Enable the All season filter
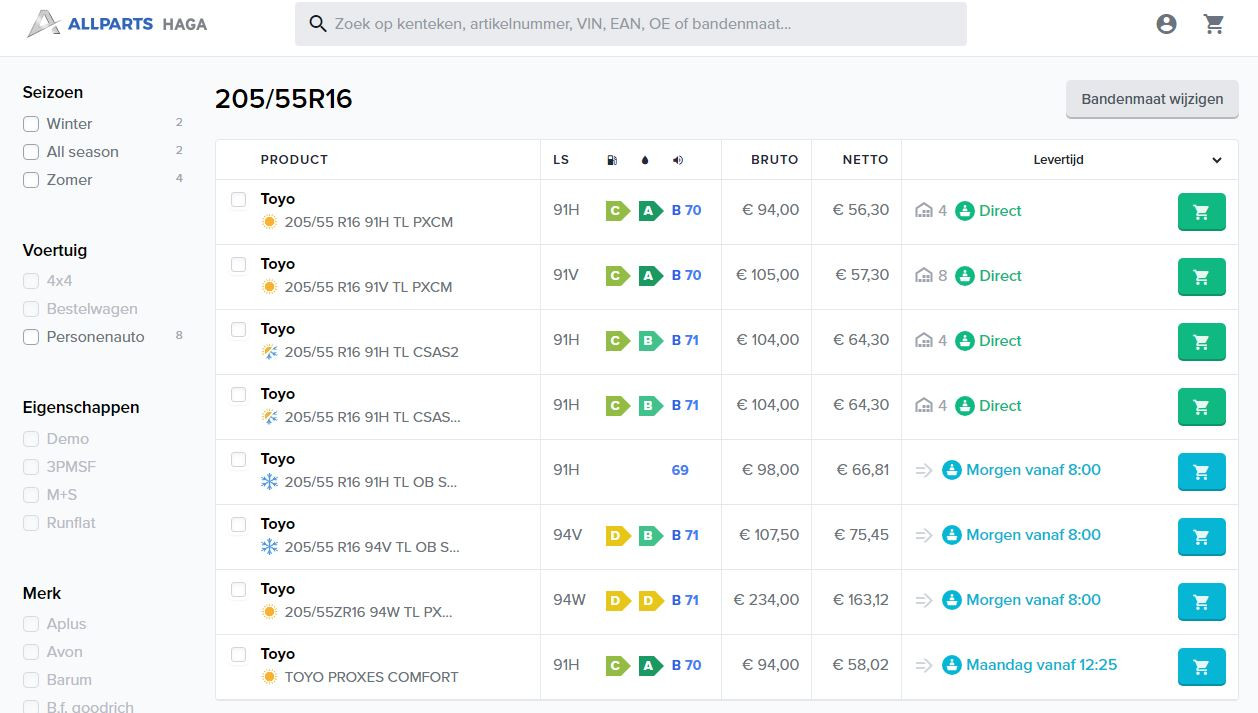The image size is (1258, 713). click(x=31, y=152)
